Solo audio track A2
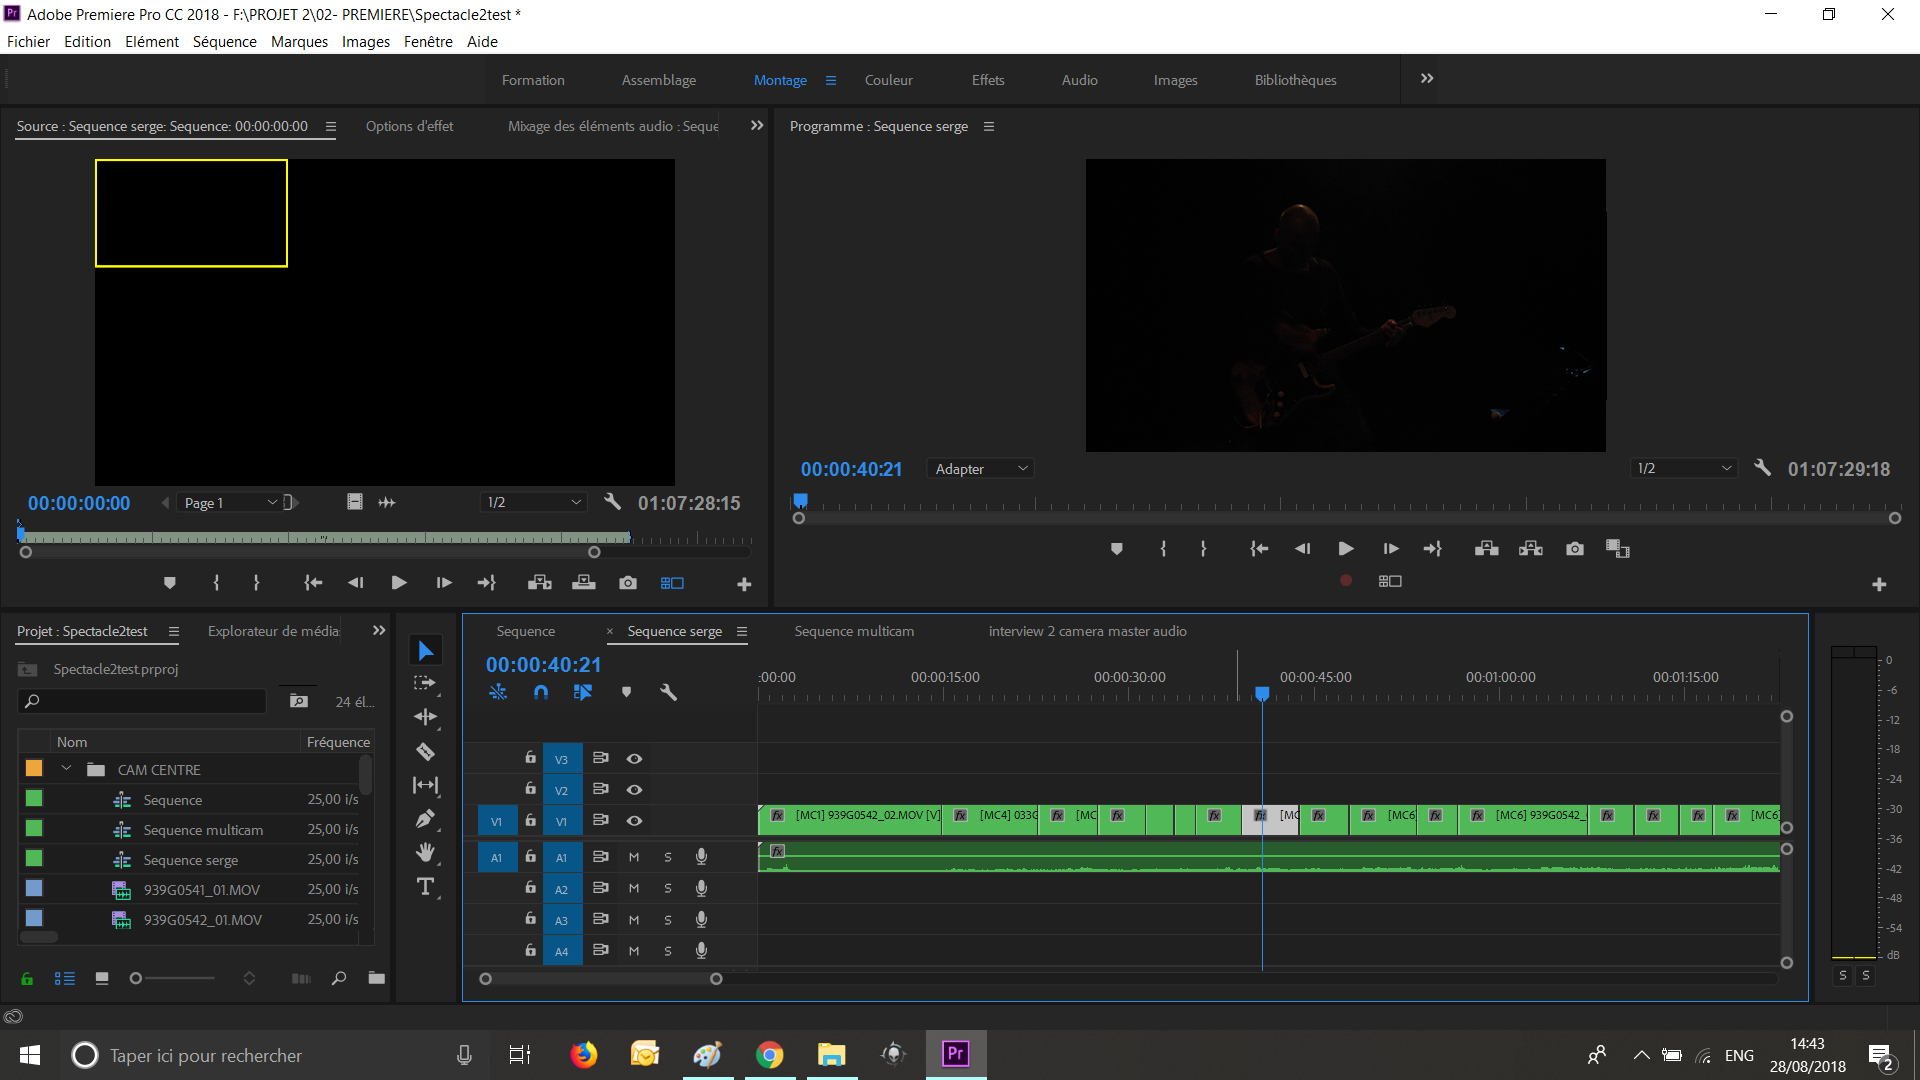 [x=668, y=889]
